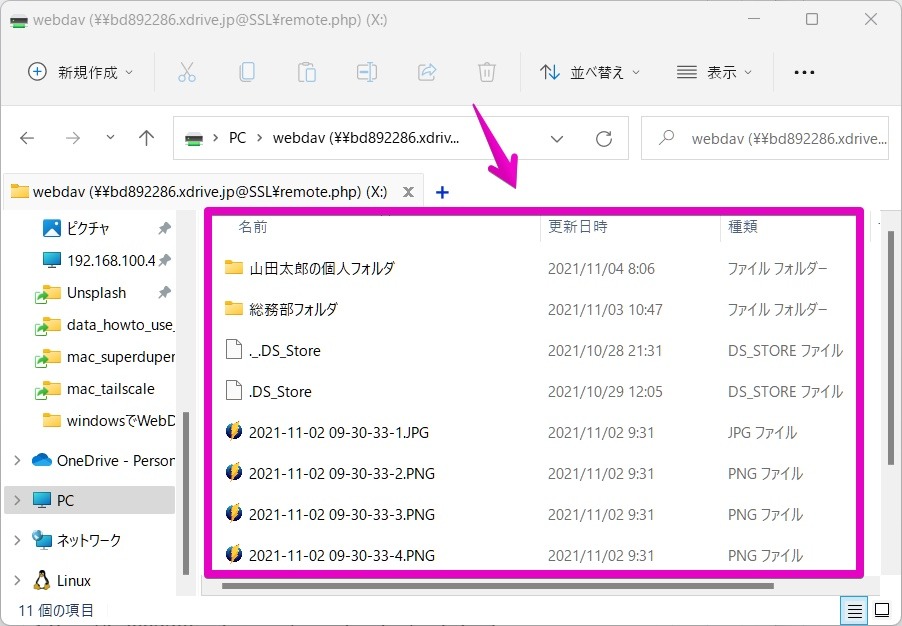Image resolution: width=902 pixels, height=626 pixels.
Task: Click the Copy icon in the toolbar
Action: pyautogui.click(x=246, y=71)
